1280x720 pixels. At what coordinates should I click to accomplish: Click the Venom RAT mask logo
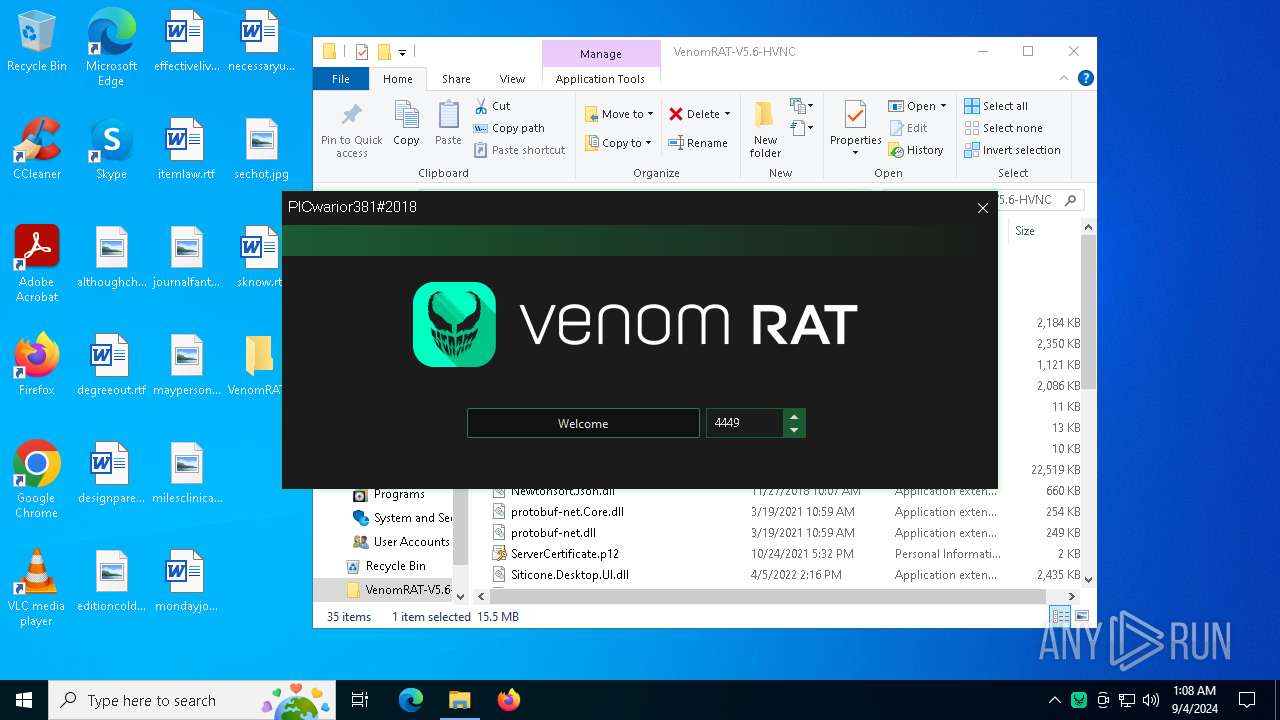coord(454,324)
